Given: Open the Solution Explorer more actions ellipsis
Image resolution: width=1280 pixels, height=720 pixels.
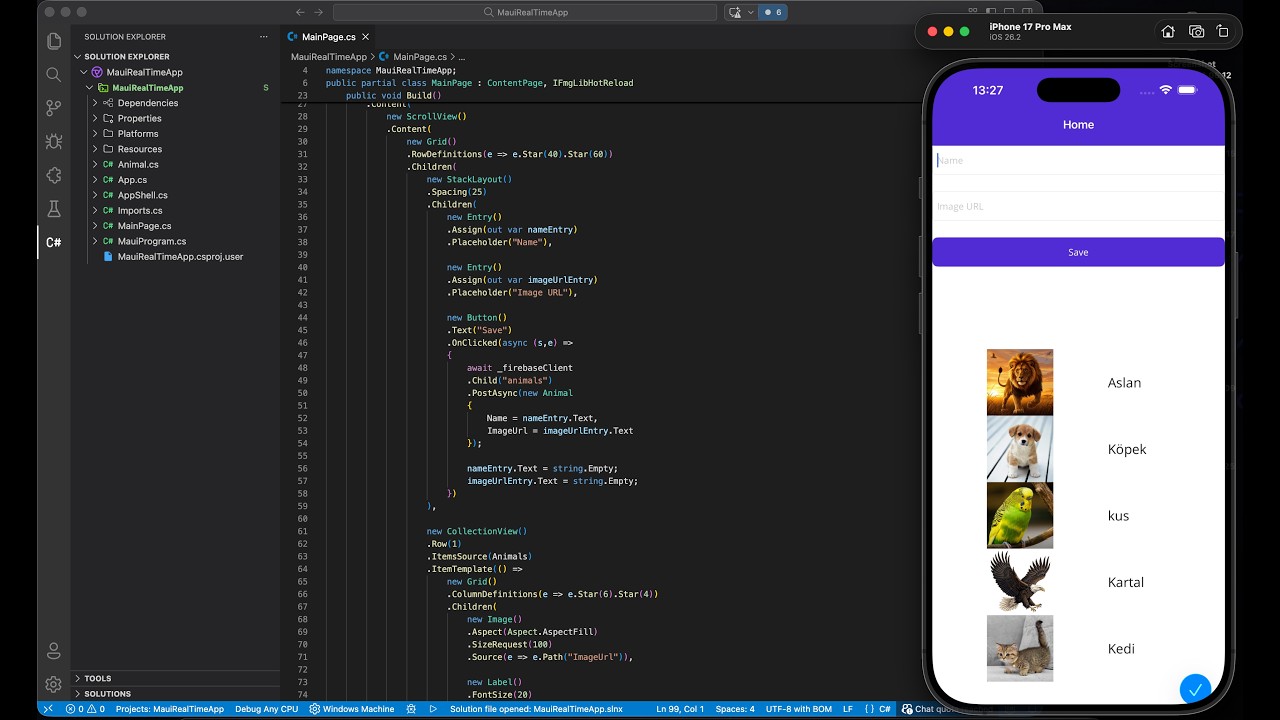Looking at the screenshot, I should [264, 37].
